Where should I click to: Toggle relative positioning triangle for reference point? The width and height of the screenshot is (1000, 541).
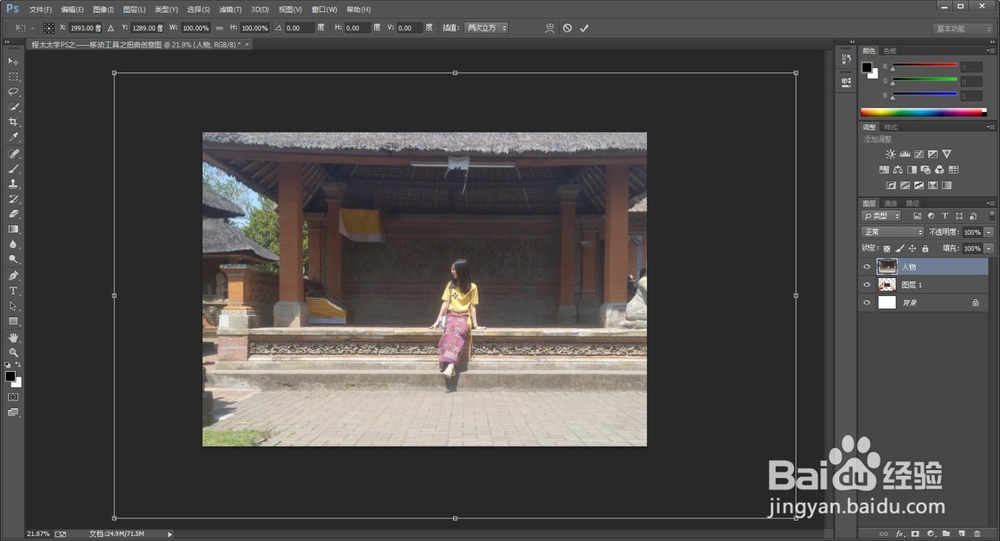point(110,28)
